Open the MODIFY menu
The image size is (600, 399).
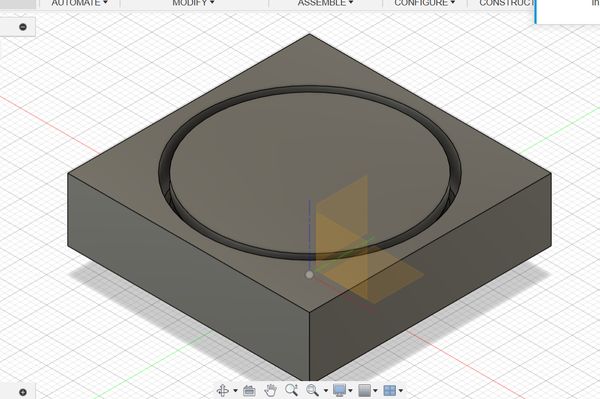coord(193,3)
